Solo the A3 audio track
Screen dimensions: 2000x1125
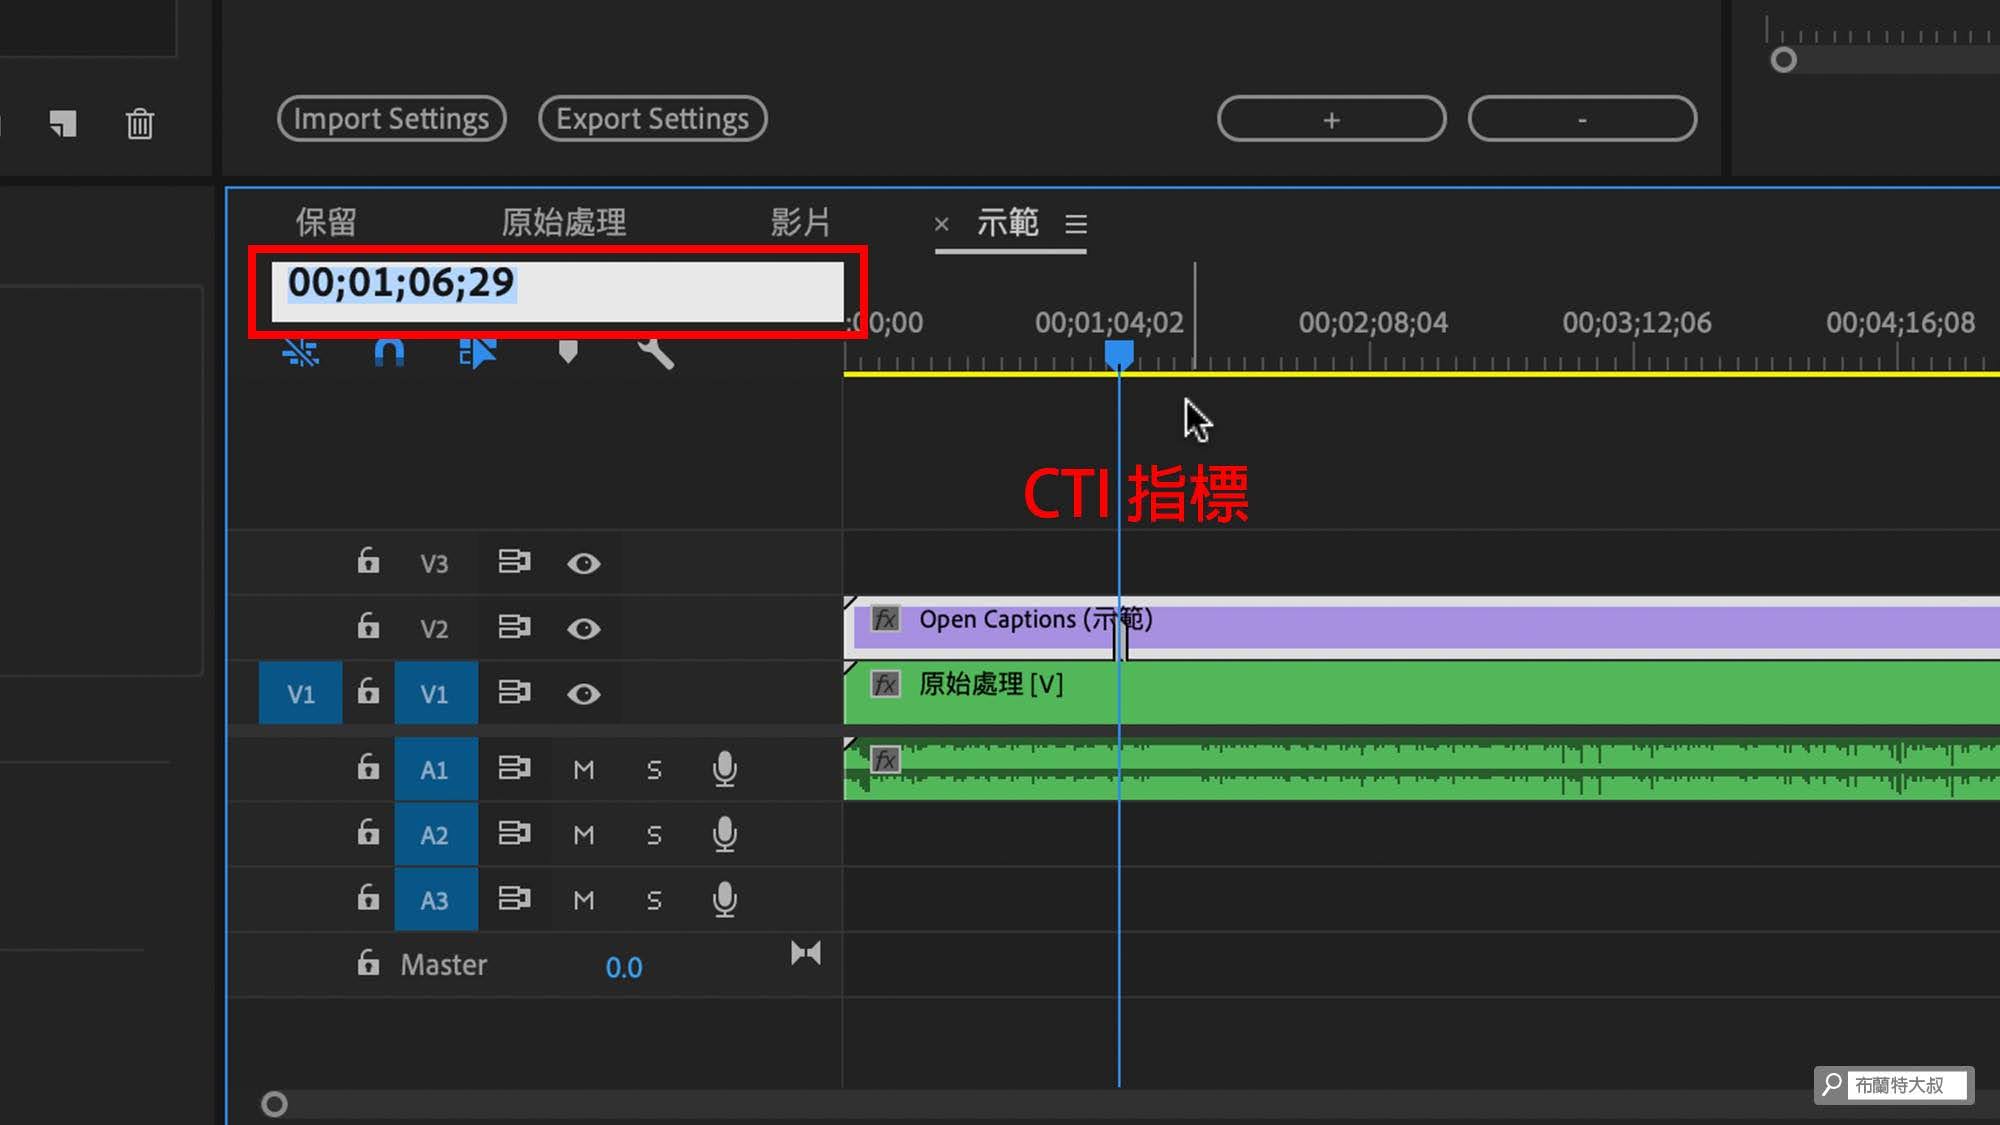pyautogui.click(x=653, y=901)
